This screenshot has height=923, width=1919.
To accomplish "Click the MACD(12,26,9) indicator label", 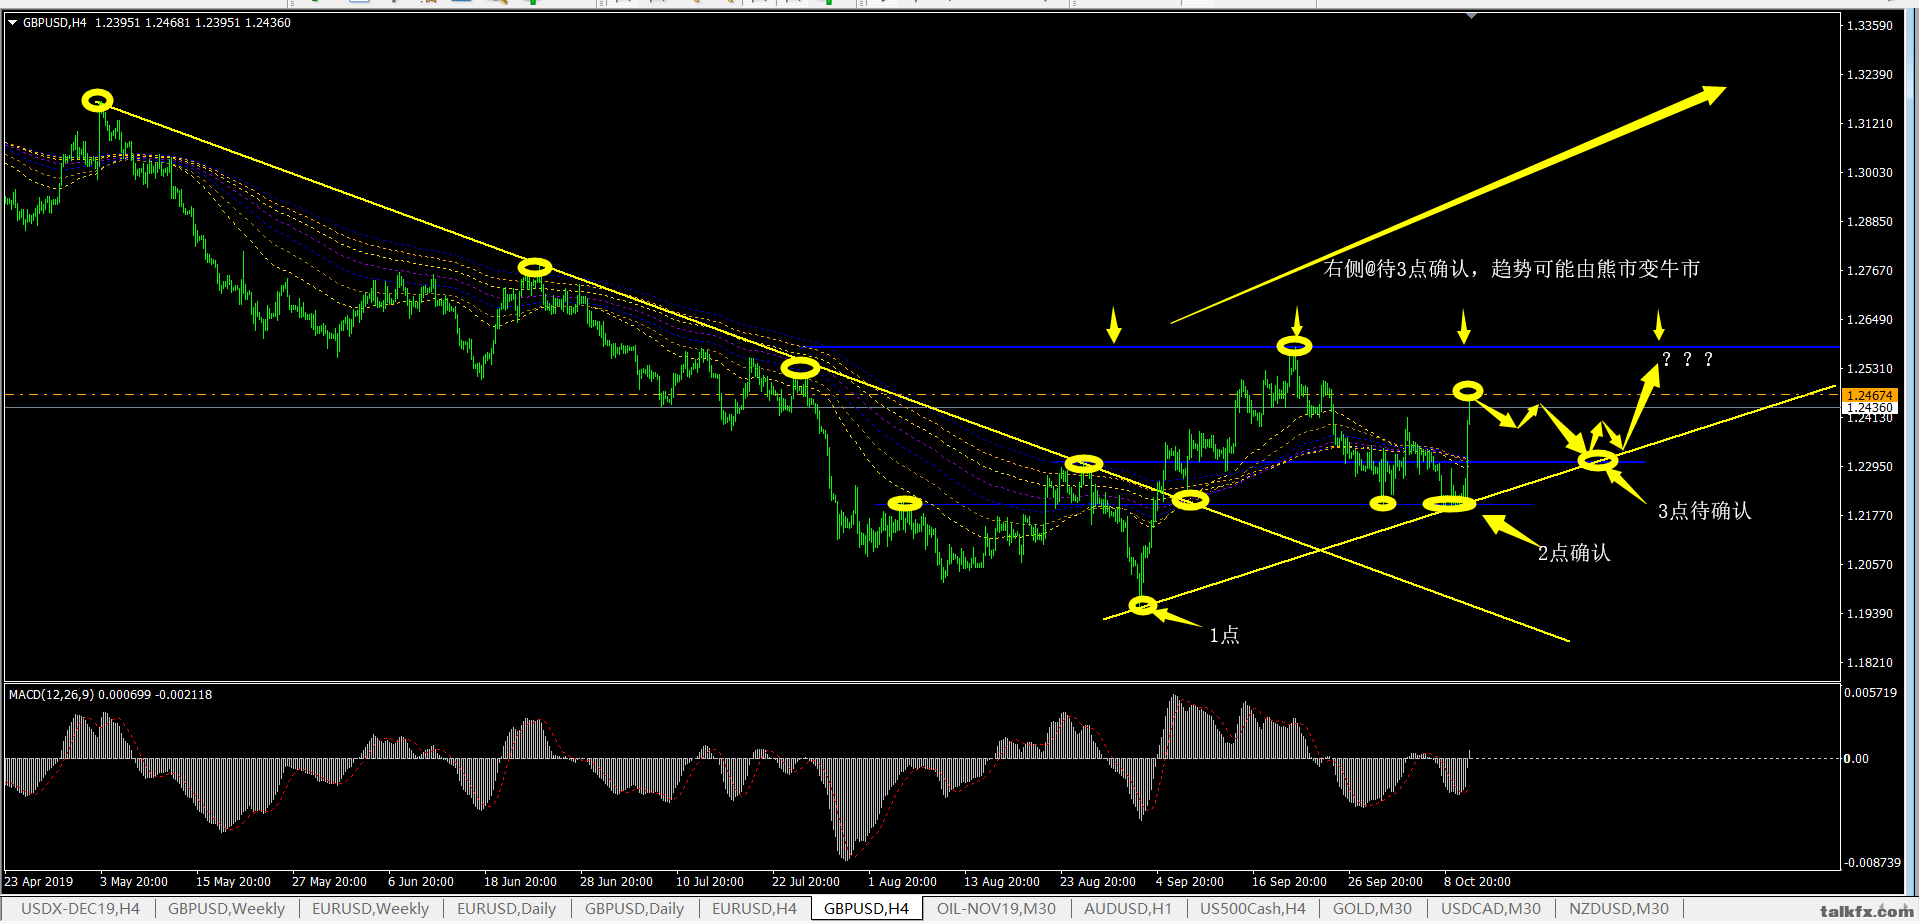I will 110,694.
